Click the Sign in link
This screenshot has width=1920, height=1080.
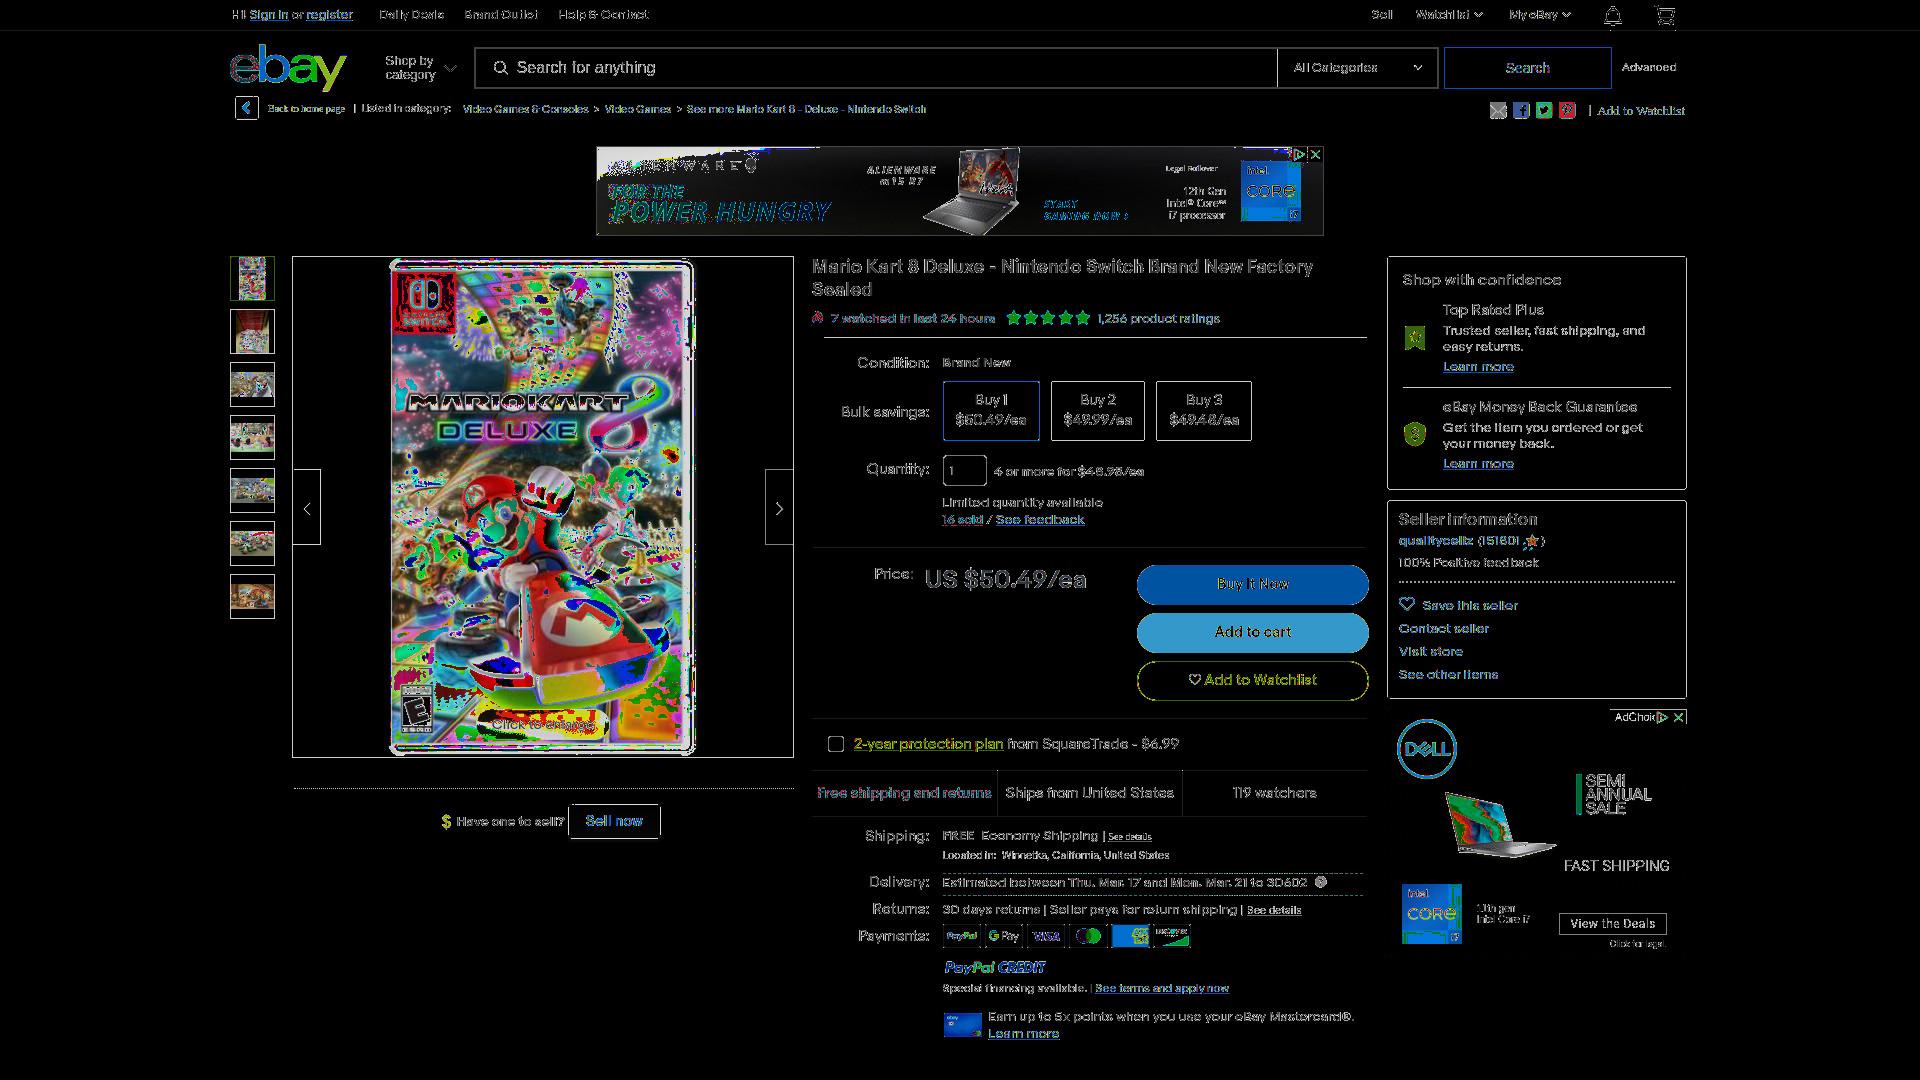point(268,15)
